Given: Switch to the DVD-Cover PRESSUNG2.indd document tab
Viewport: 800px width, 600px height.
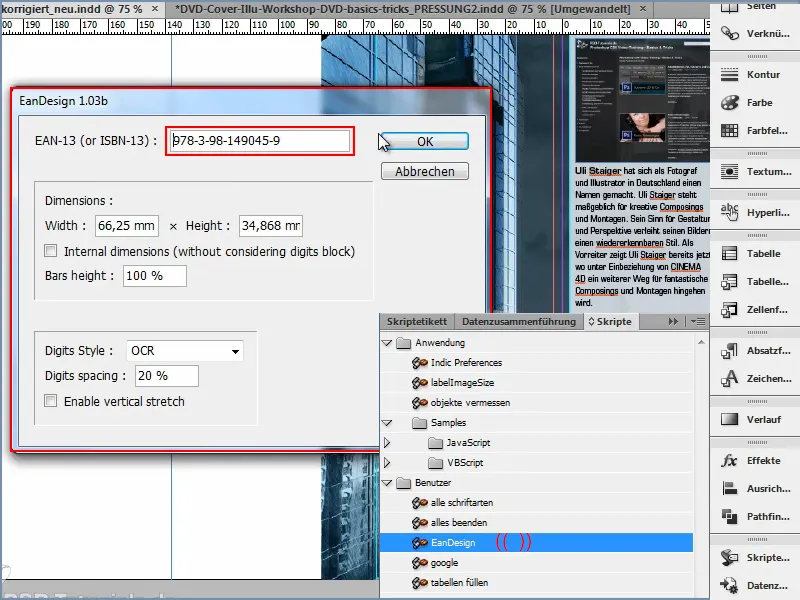Looking at the screenshot, I should coord(403,9).
